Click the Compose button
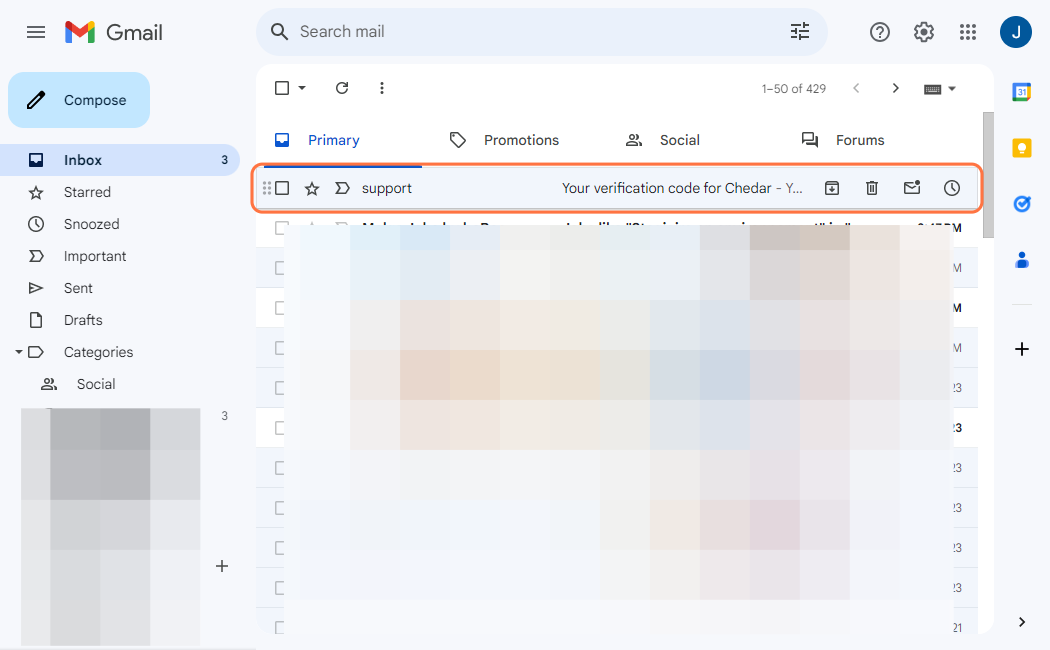This screenshot has width=1050, height=650. pyautogui.click(x=79, y=100)
